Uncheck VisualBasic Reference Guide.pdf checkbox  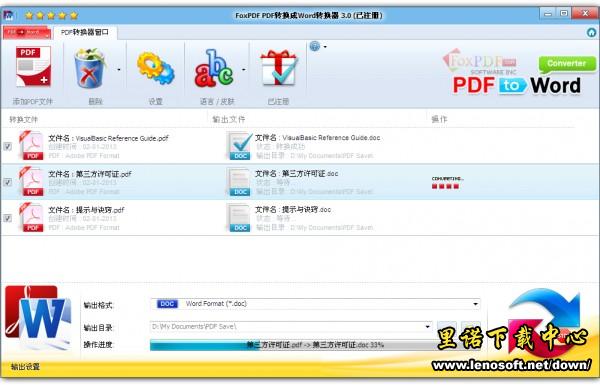(8, 146)
